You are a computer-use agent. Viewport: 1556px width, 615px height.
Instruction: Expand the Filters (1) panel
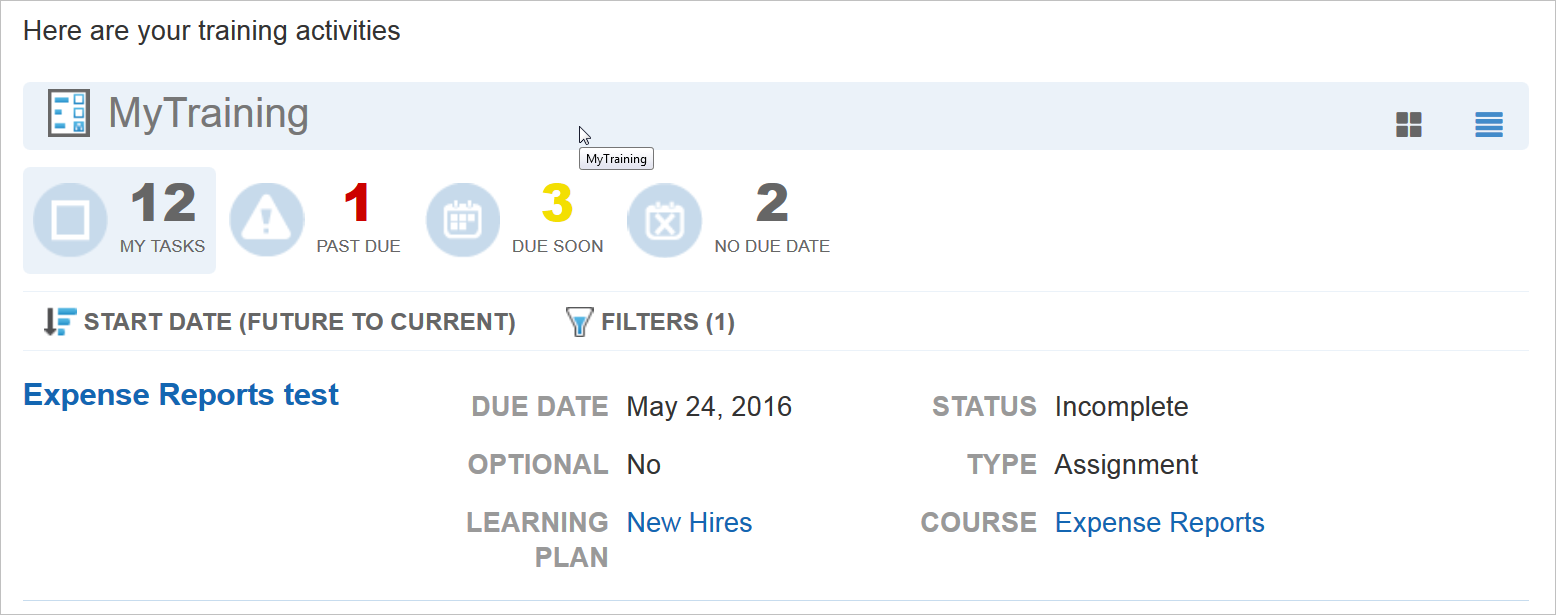point(667,322)
